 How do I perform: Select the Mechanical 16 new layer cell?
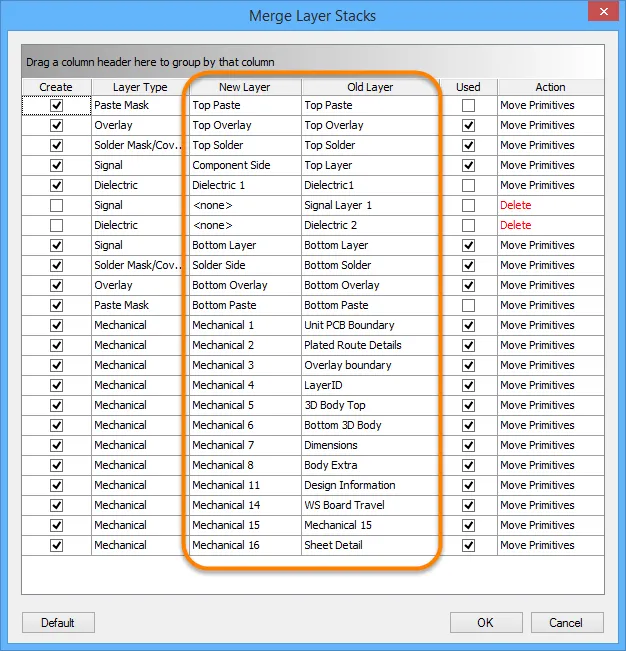[x=245, y=545]
